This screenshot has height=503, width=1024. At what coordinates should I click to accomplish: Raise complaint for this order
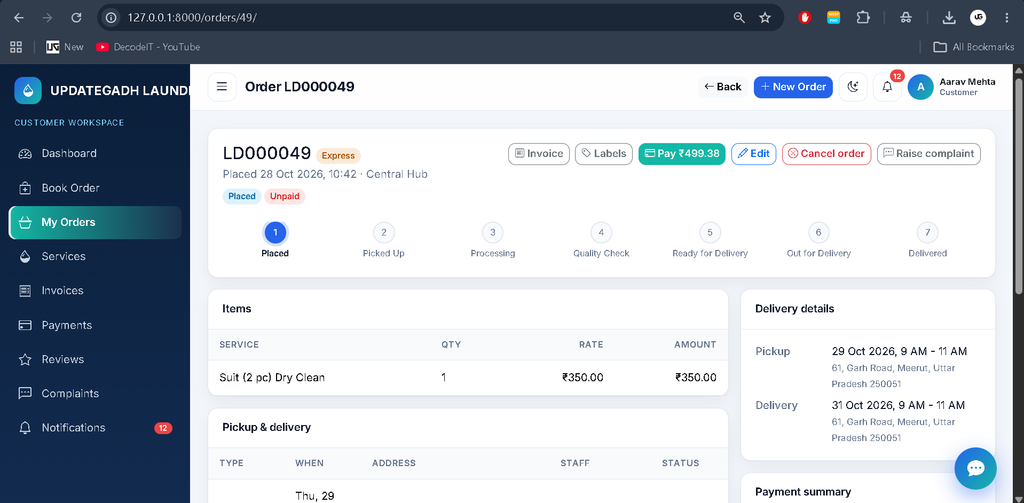tap(929, 154)
